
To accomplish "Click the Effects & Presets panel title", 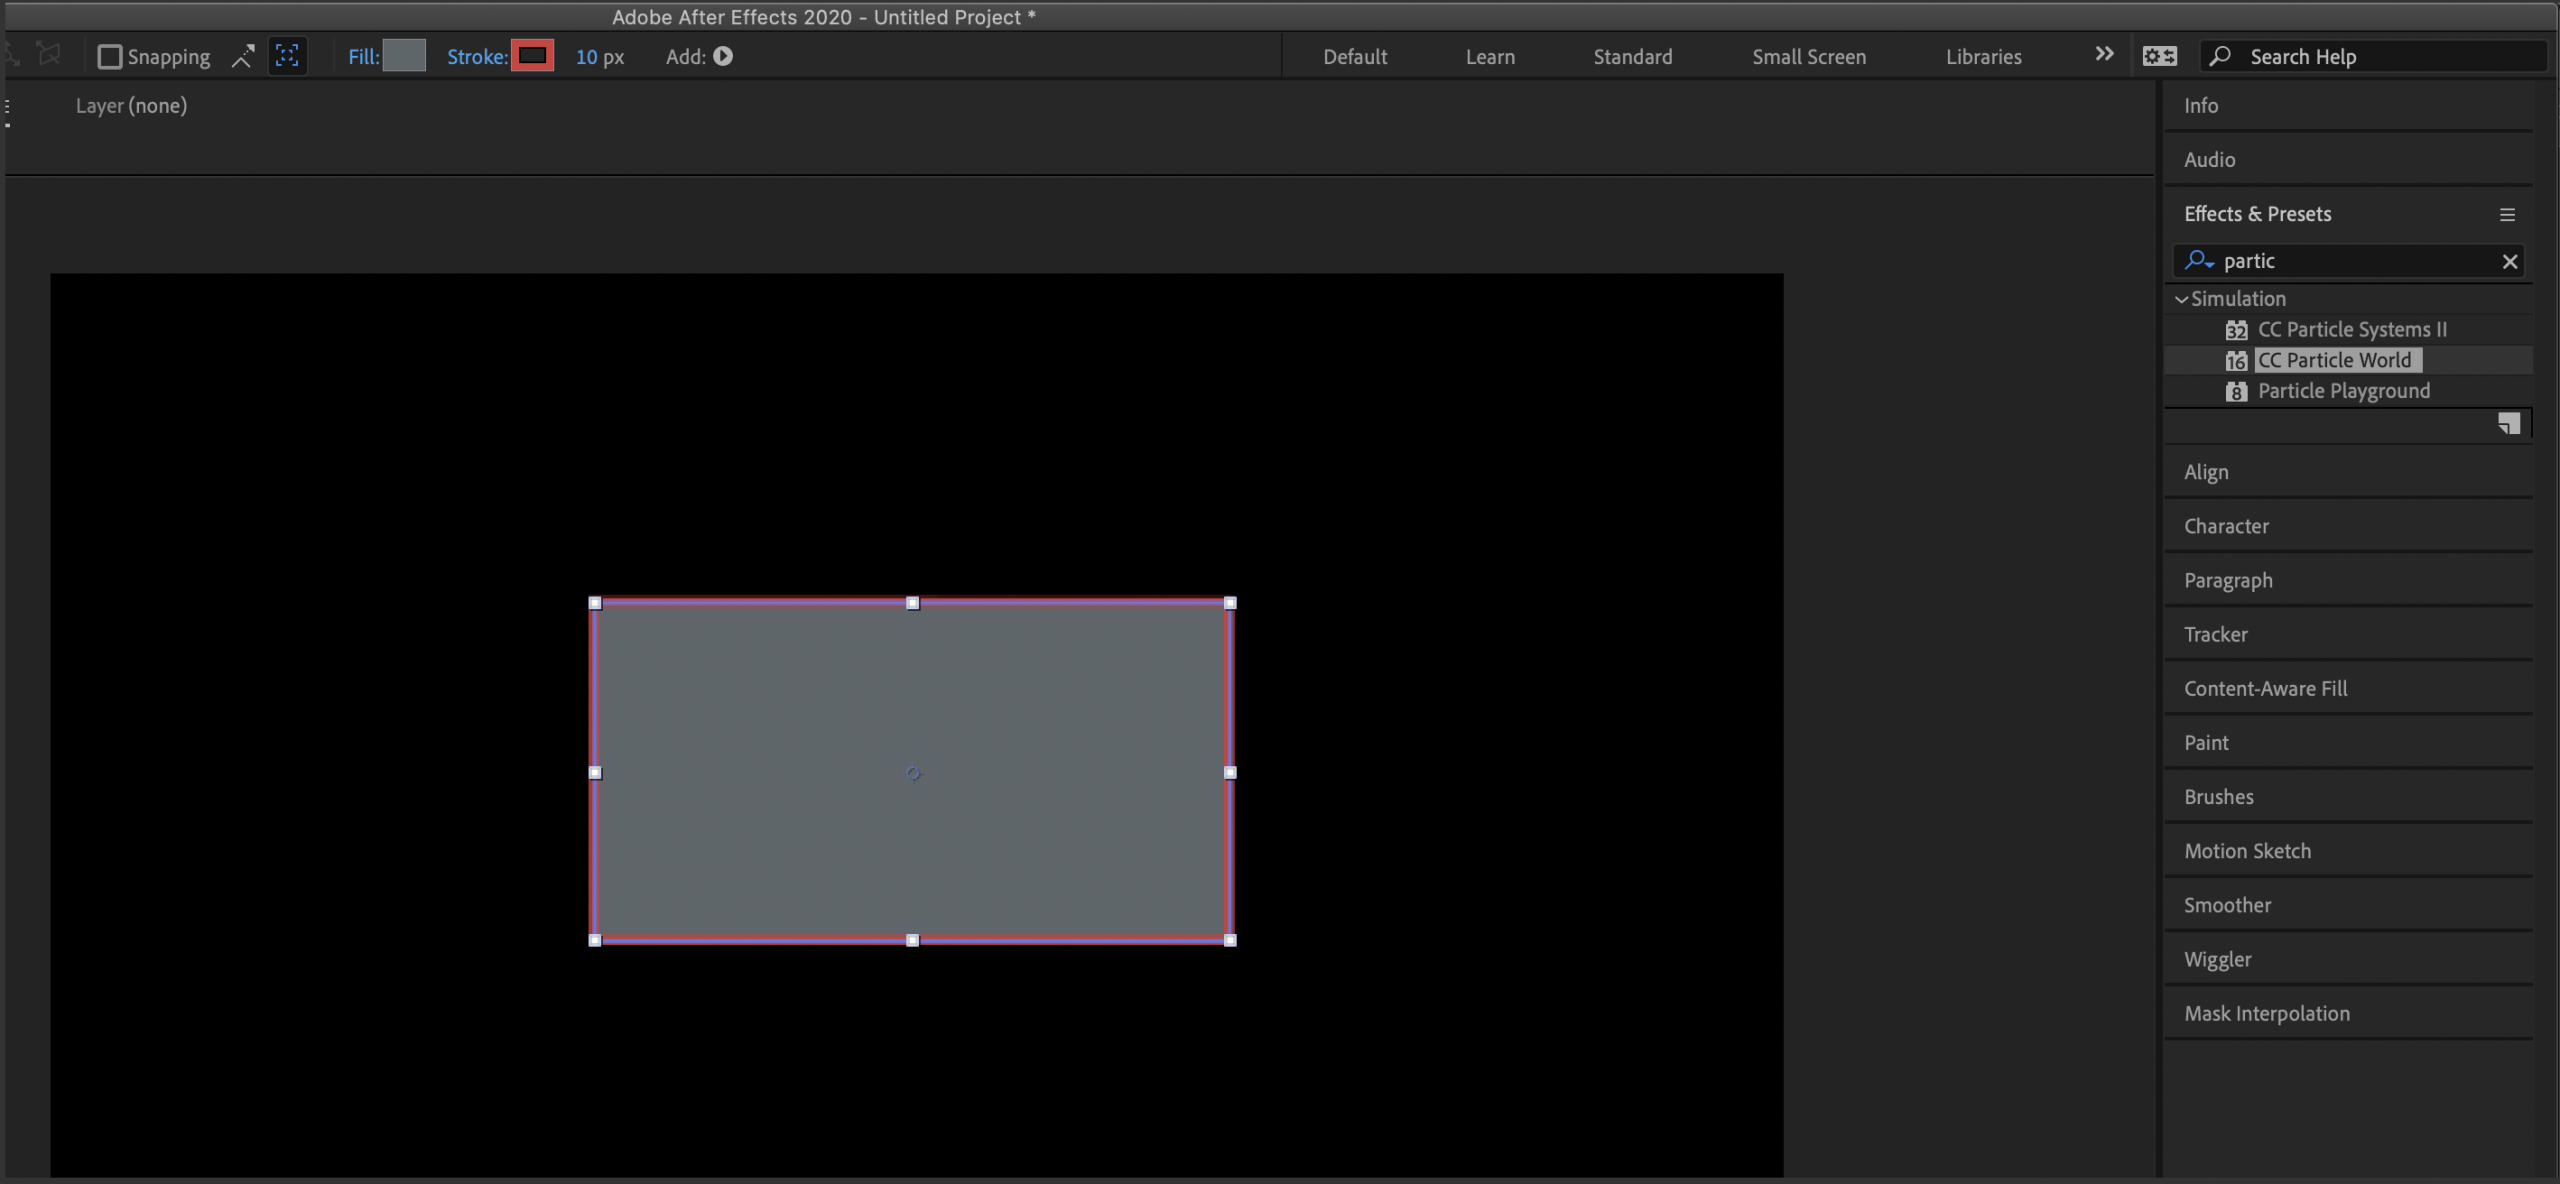I will (x=2257, y=214).
